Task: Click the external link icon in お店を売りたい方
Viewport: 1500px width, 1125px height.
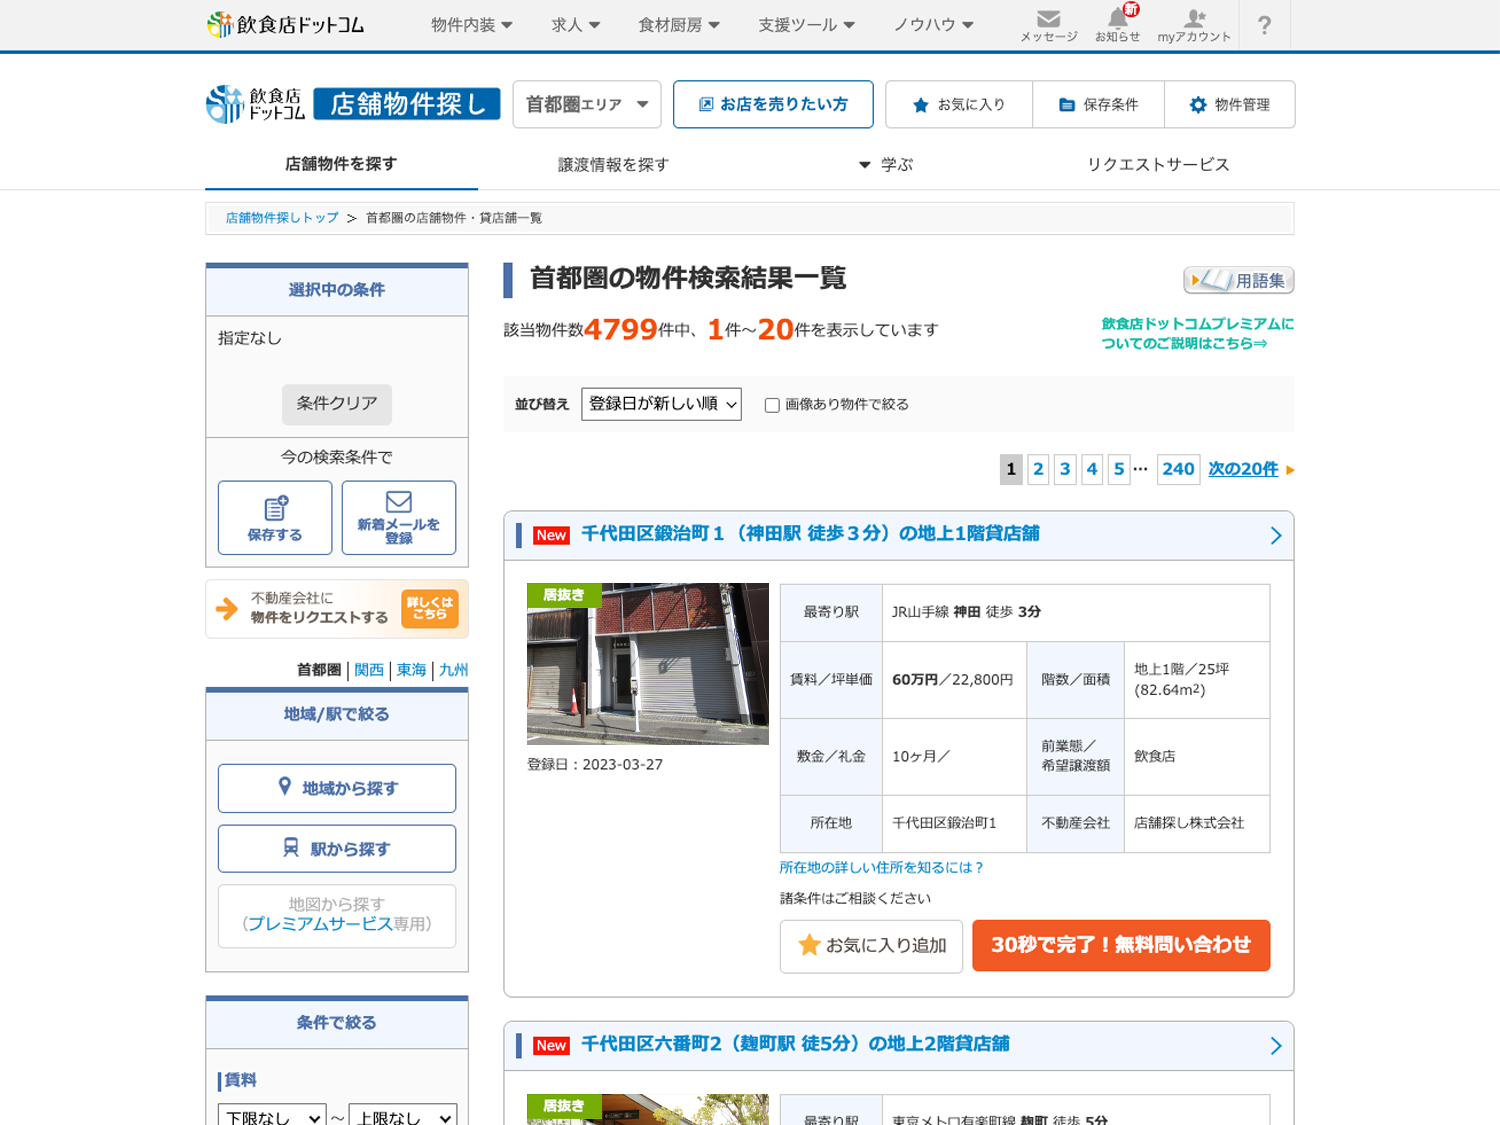Action: click(706, 104)
